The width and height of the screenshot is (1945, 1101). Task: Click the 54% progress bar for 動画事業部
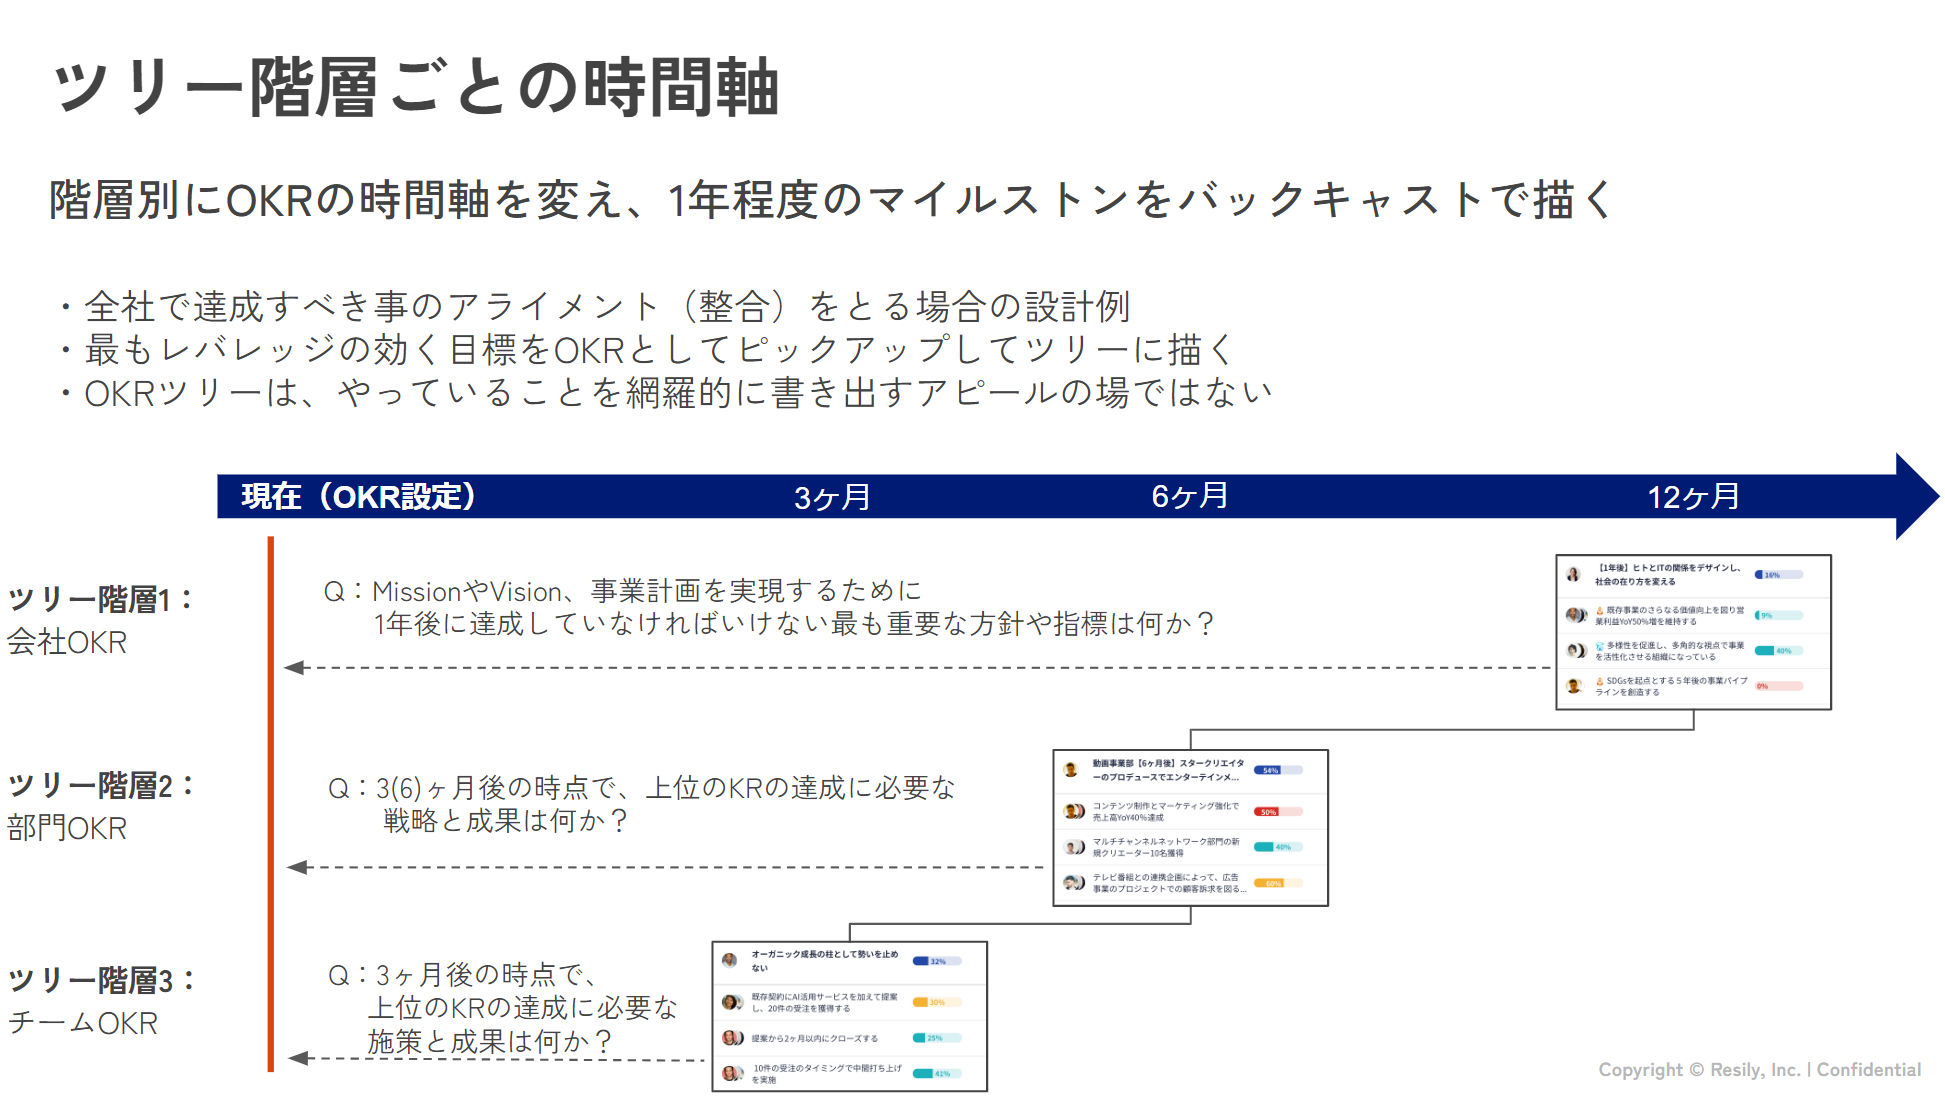point(1278,770)
